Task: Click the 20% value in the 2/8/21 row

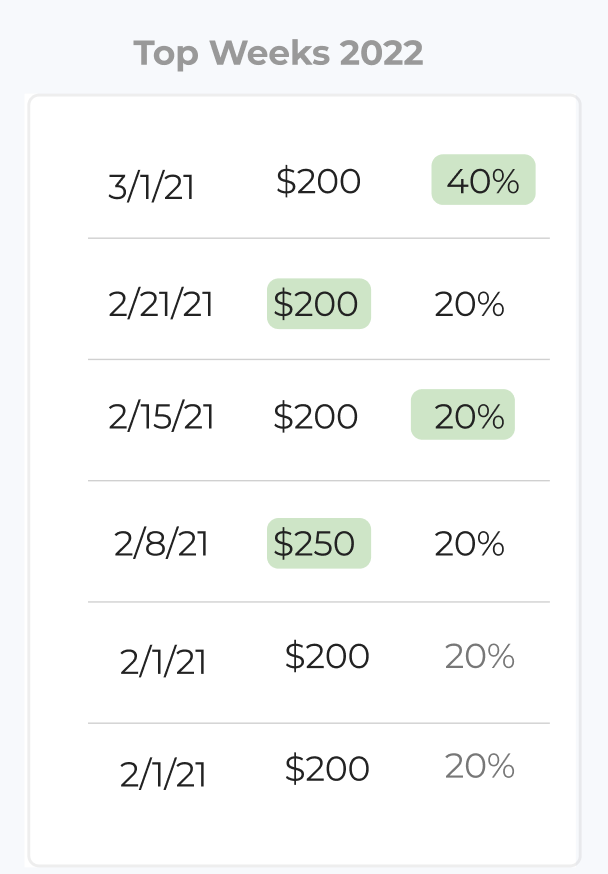Action: pos(469,543)
